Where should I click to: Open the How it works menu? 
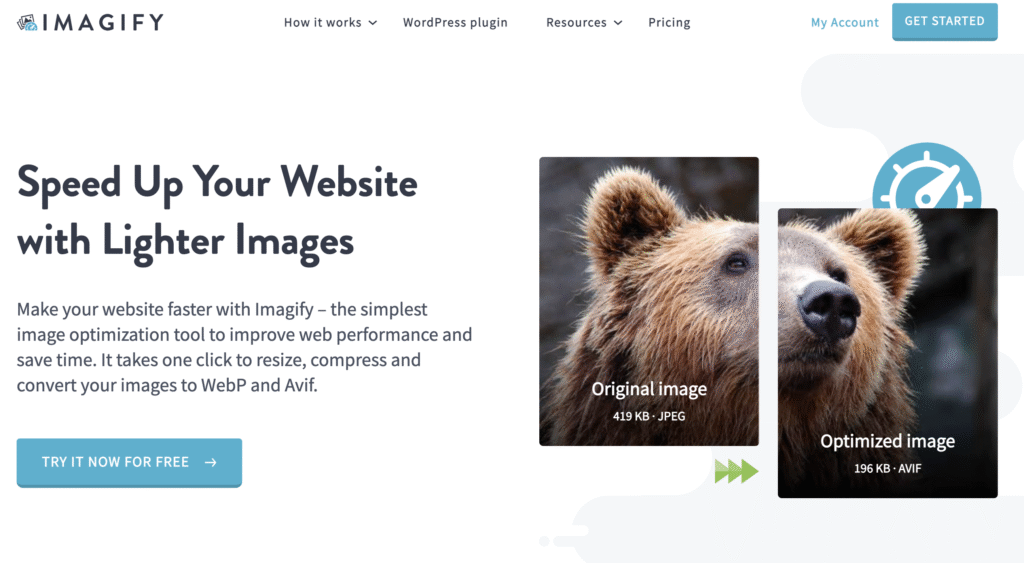tap(323, 22)
